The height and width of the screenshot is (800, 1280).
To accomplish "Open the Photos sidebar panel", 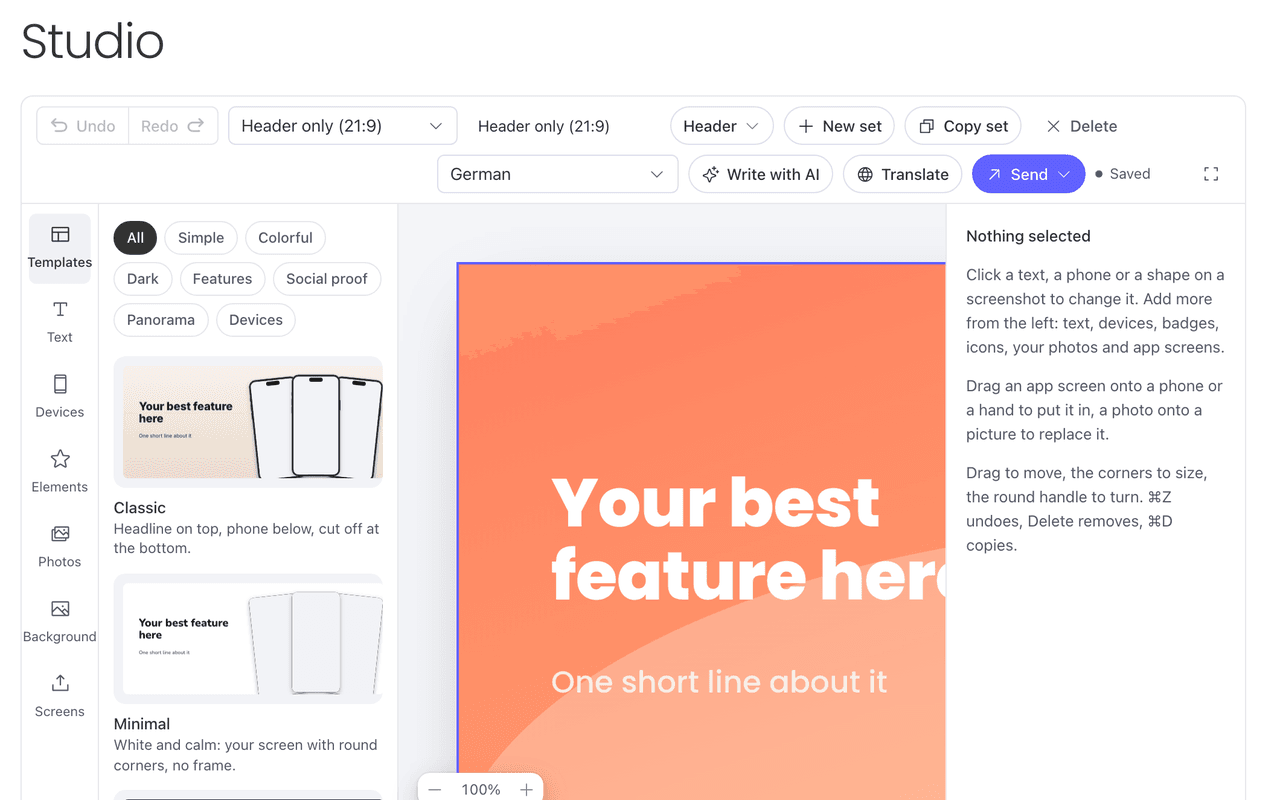I will [x=60, y=547].
